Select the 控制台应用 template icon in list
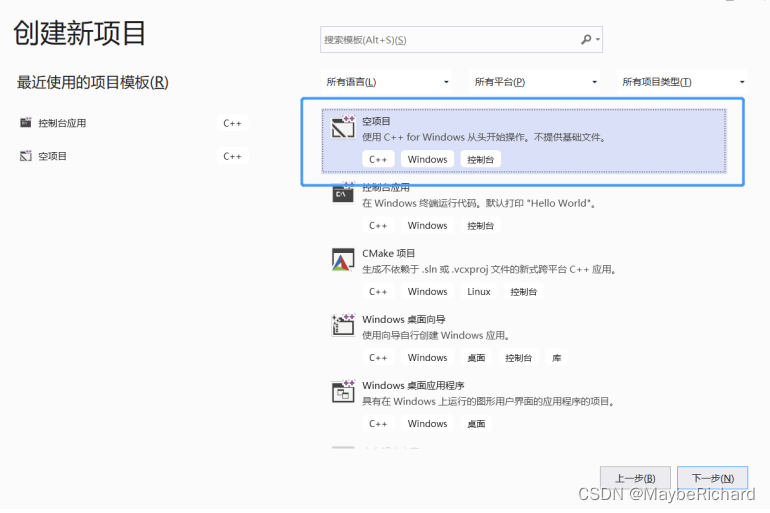Image resolution: width=770 pixels, height=513 pixels. (x=343, y=193)
